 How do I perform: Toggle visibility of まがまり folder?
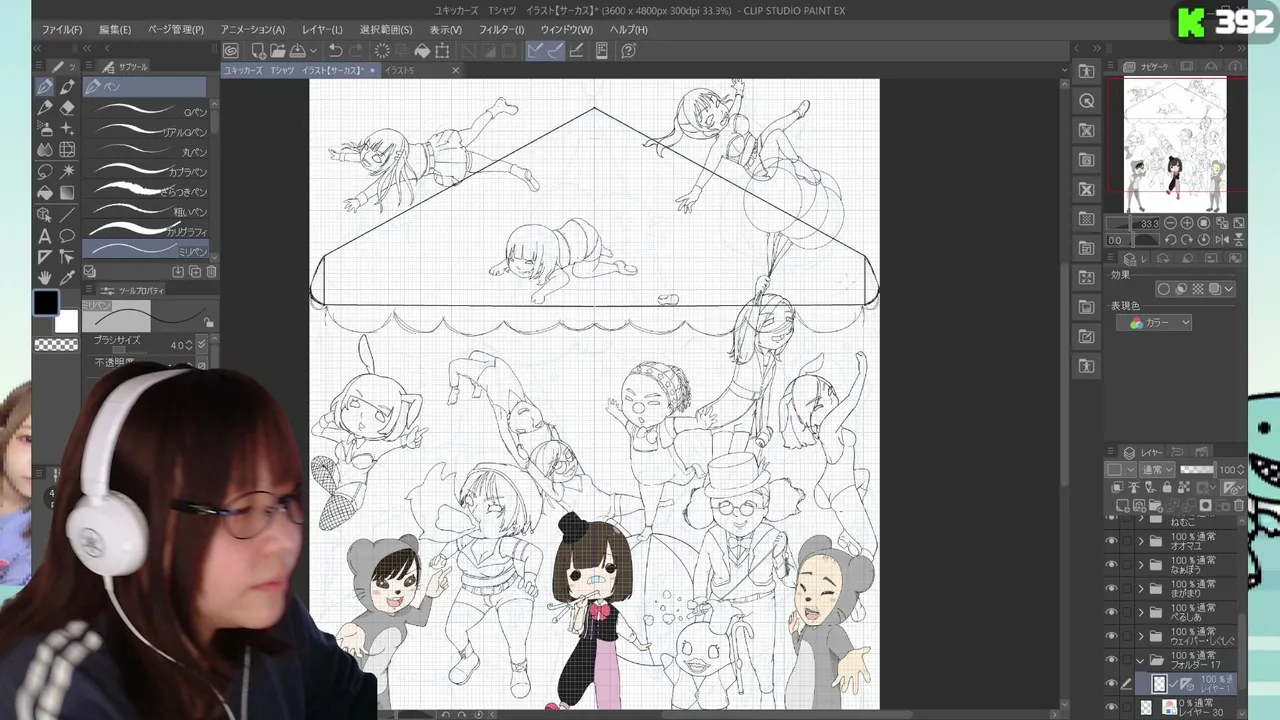[x=1111, y=589]
